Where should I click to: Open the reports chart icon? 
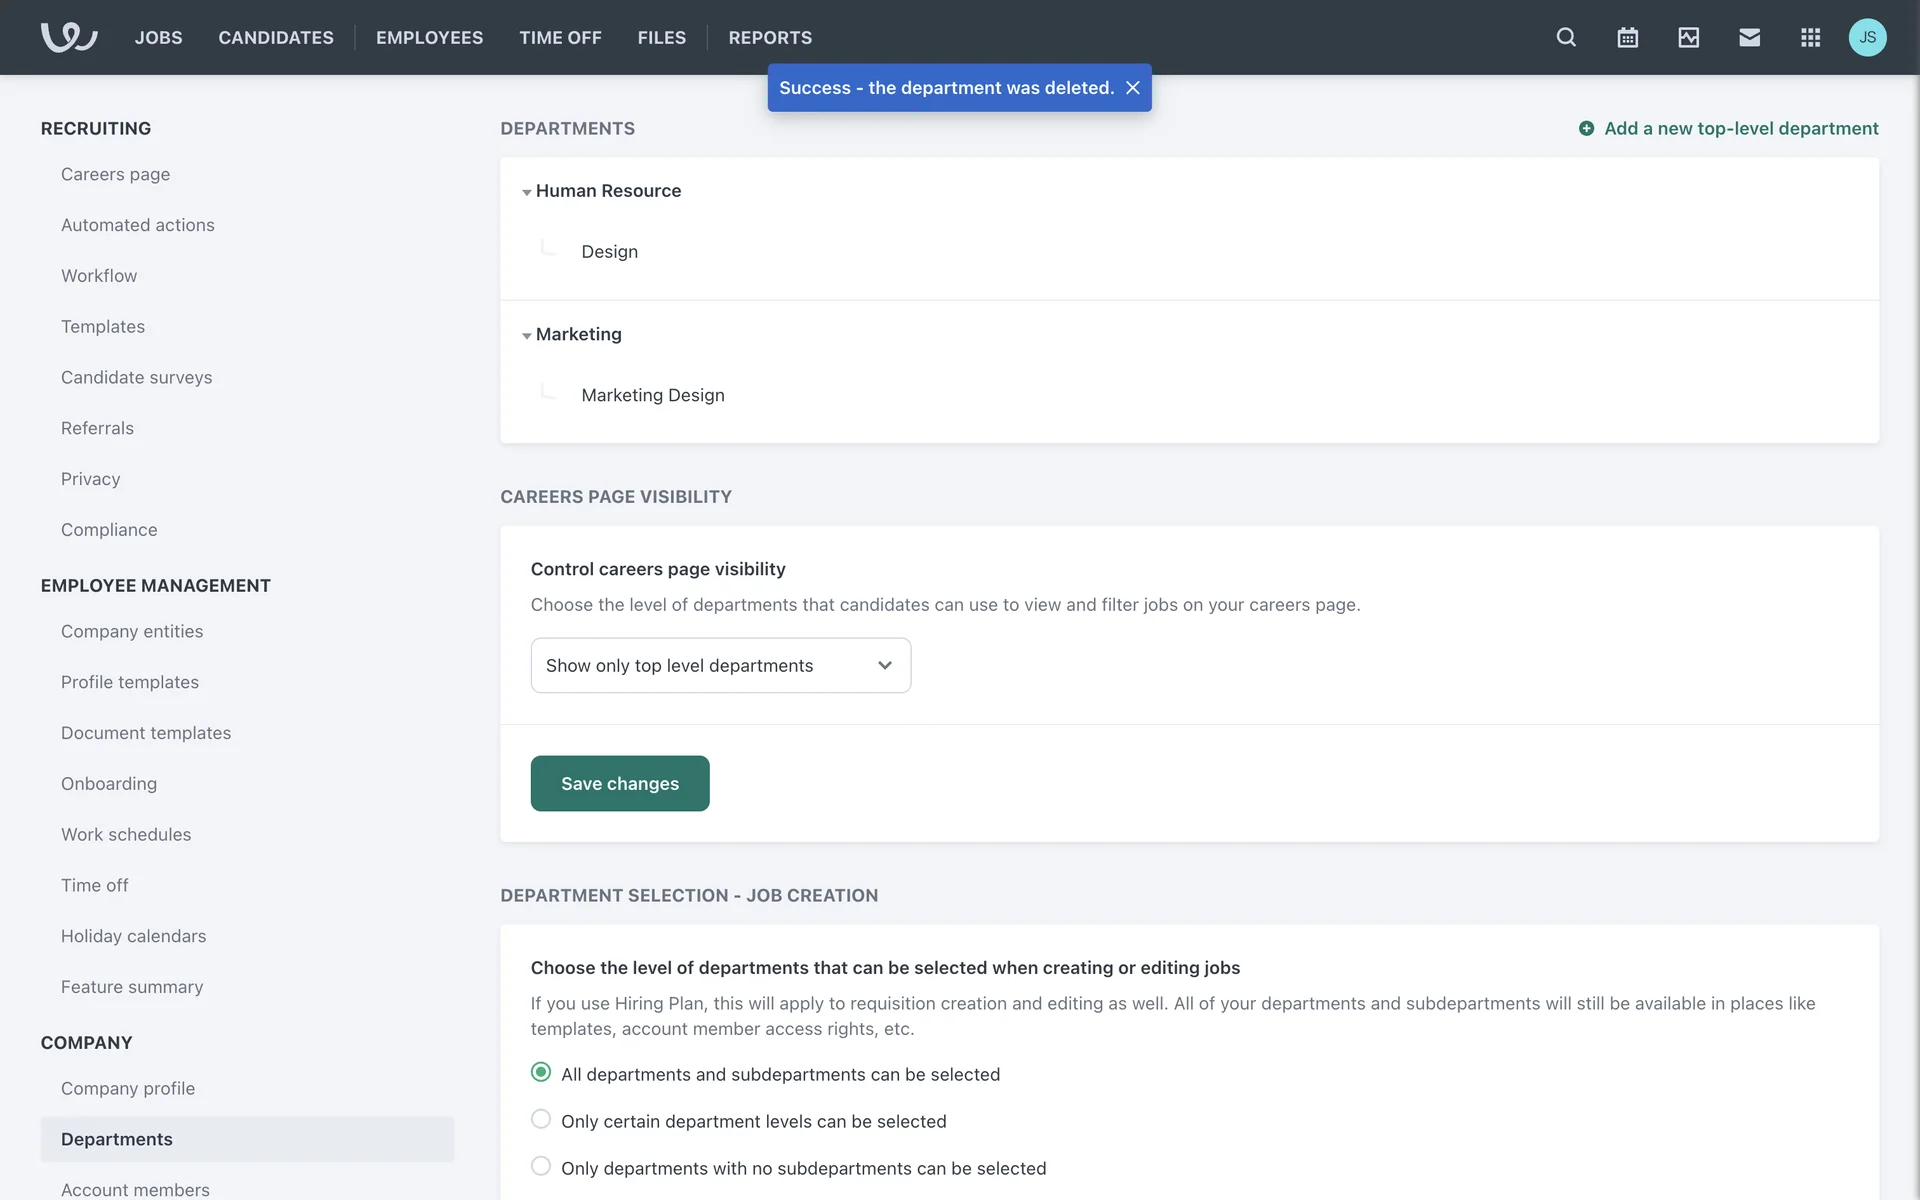[1688, 37]
